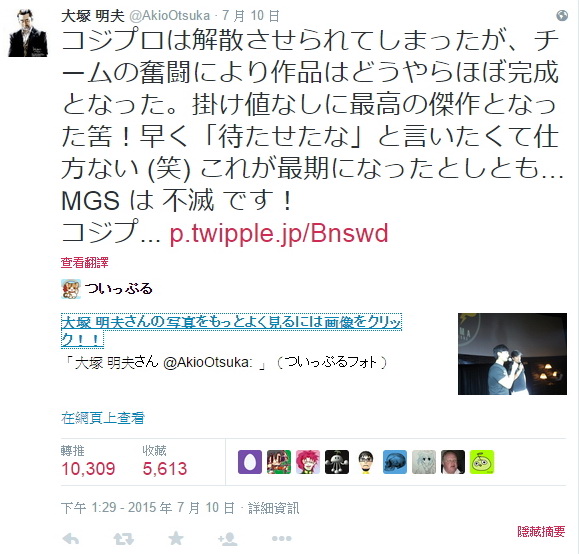Open 在網頁上查看 link
579x554 pixels.
click(x=103, y=418)
